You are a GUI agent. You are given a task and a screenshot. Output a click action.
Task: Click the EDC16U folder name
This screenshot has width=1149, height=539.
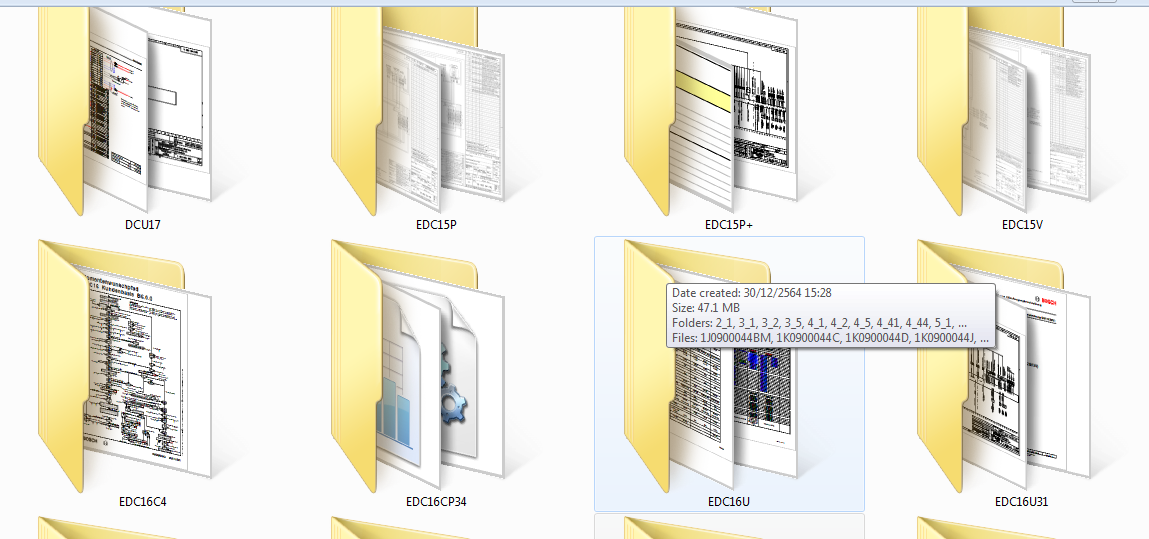click(729, 502)
